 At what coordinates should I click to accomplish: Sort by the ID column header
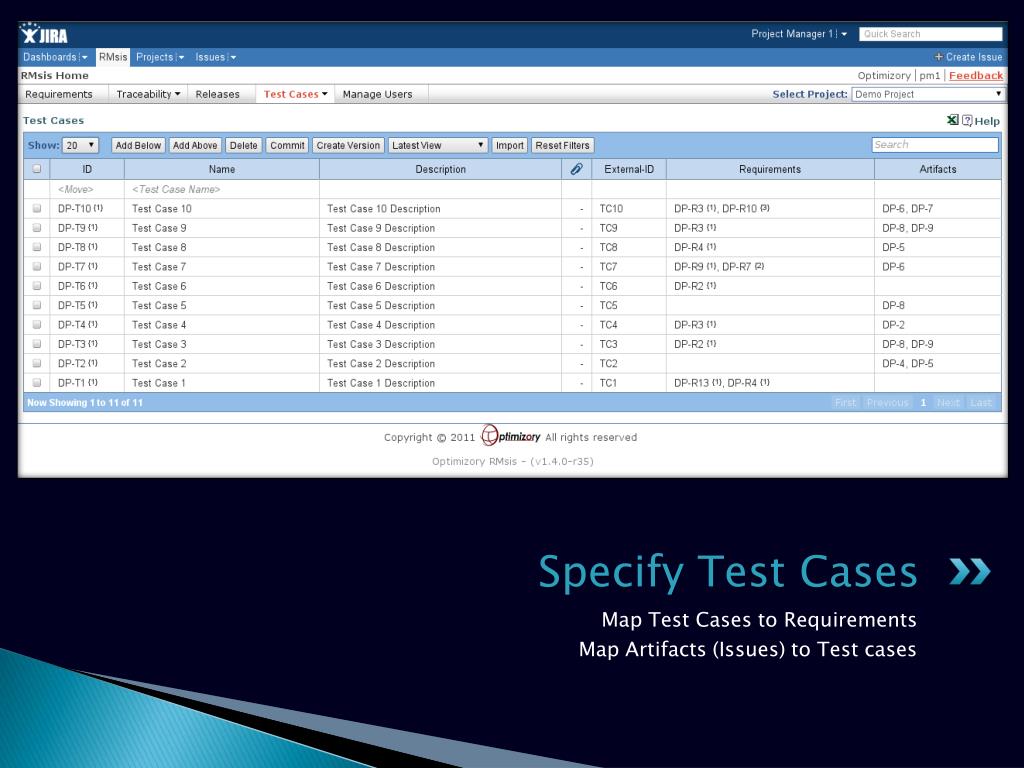(x=87, y=169)
